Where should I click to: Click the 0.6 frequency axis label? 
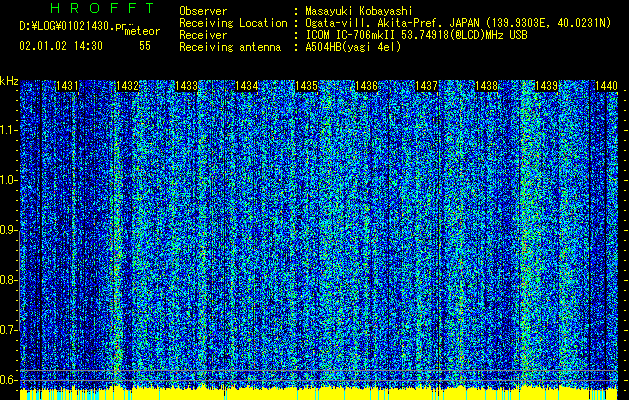tap(9, 380)
